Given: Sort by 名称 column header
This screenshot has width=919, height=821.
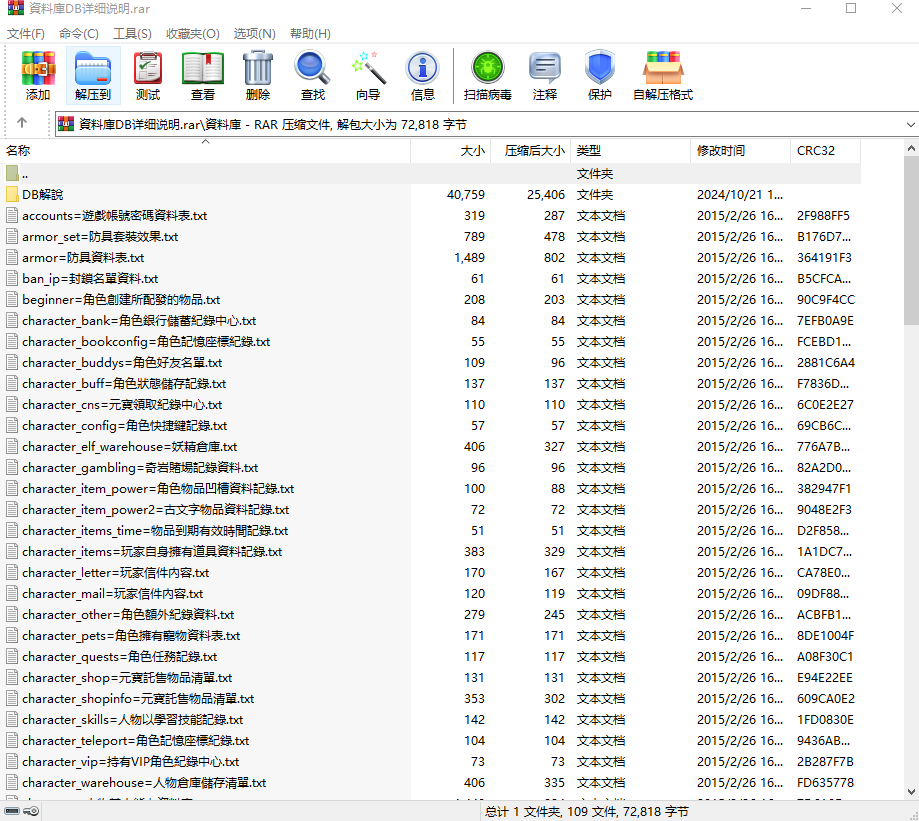Looking at the screenshot, I should pos(205,151).
